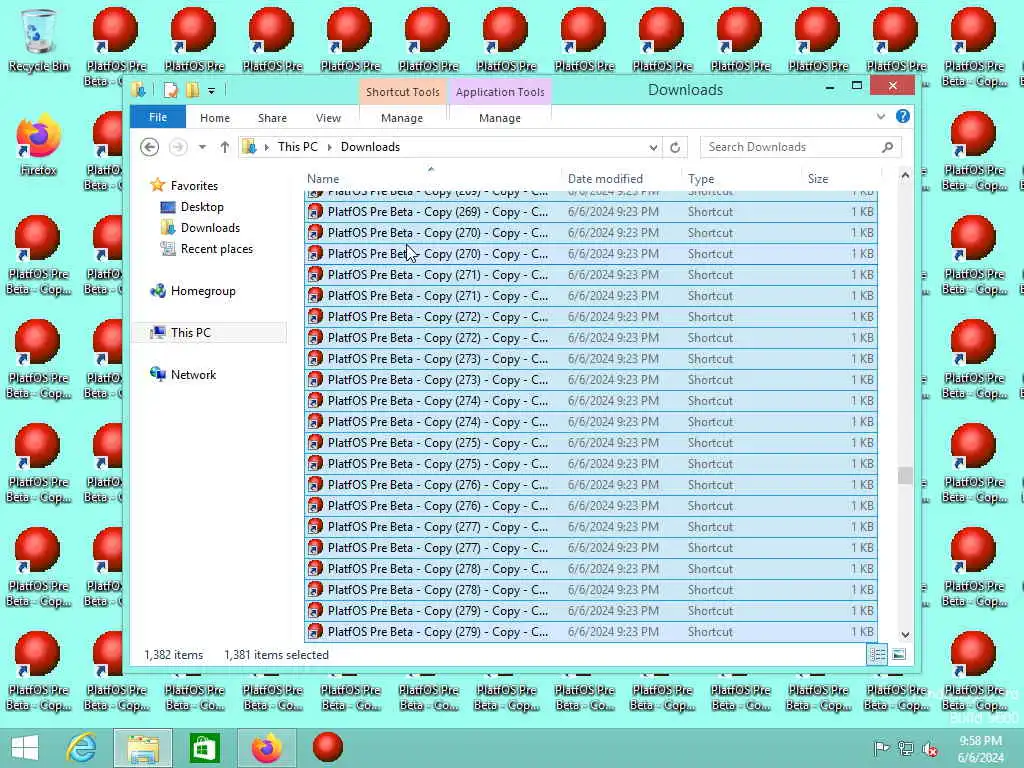Expand the ribbon with chevron
Screen dimensions: 1024x768
[x=880, y=116]
